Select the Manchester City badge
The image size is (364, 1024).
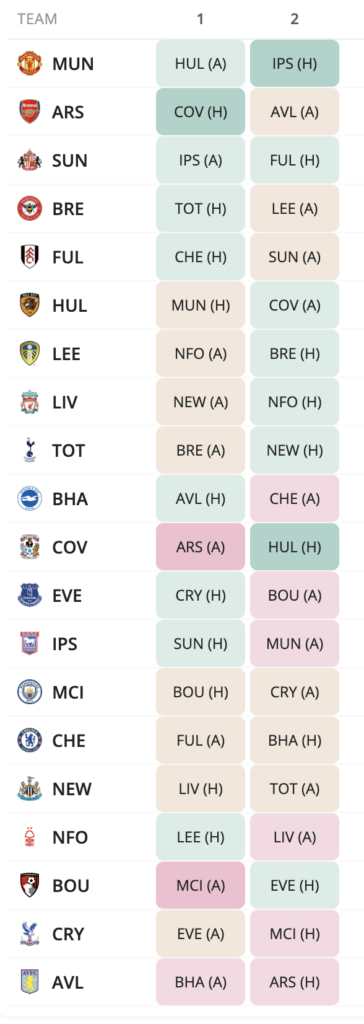(x=29, y=692)
